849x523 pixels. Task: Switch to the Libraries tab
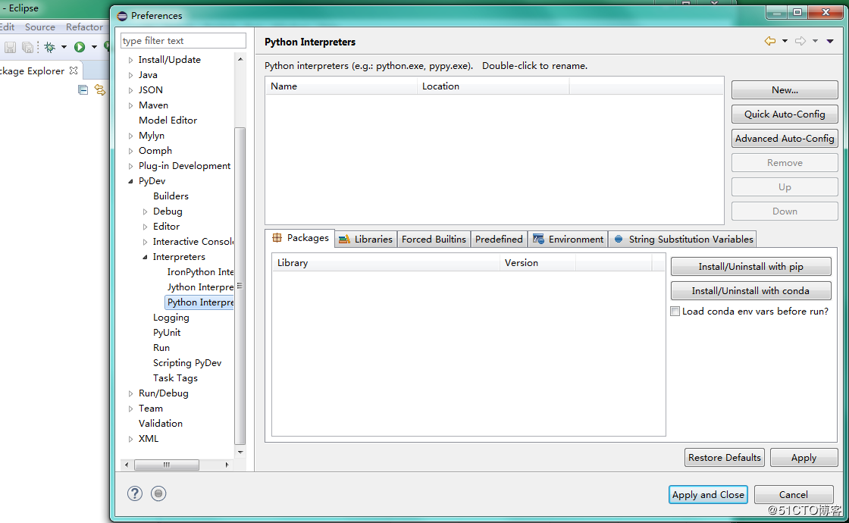[366, 239]
